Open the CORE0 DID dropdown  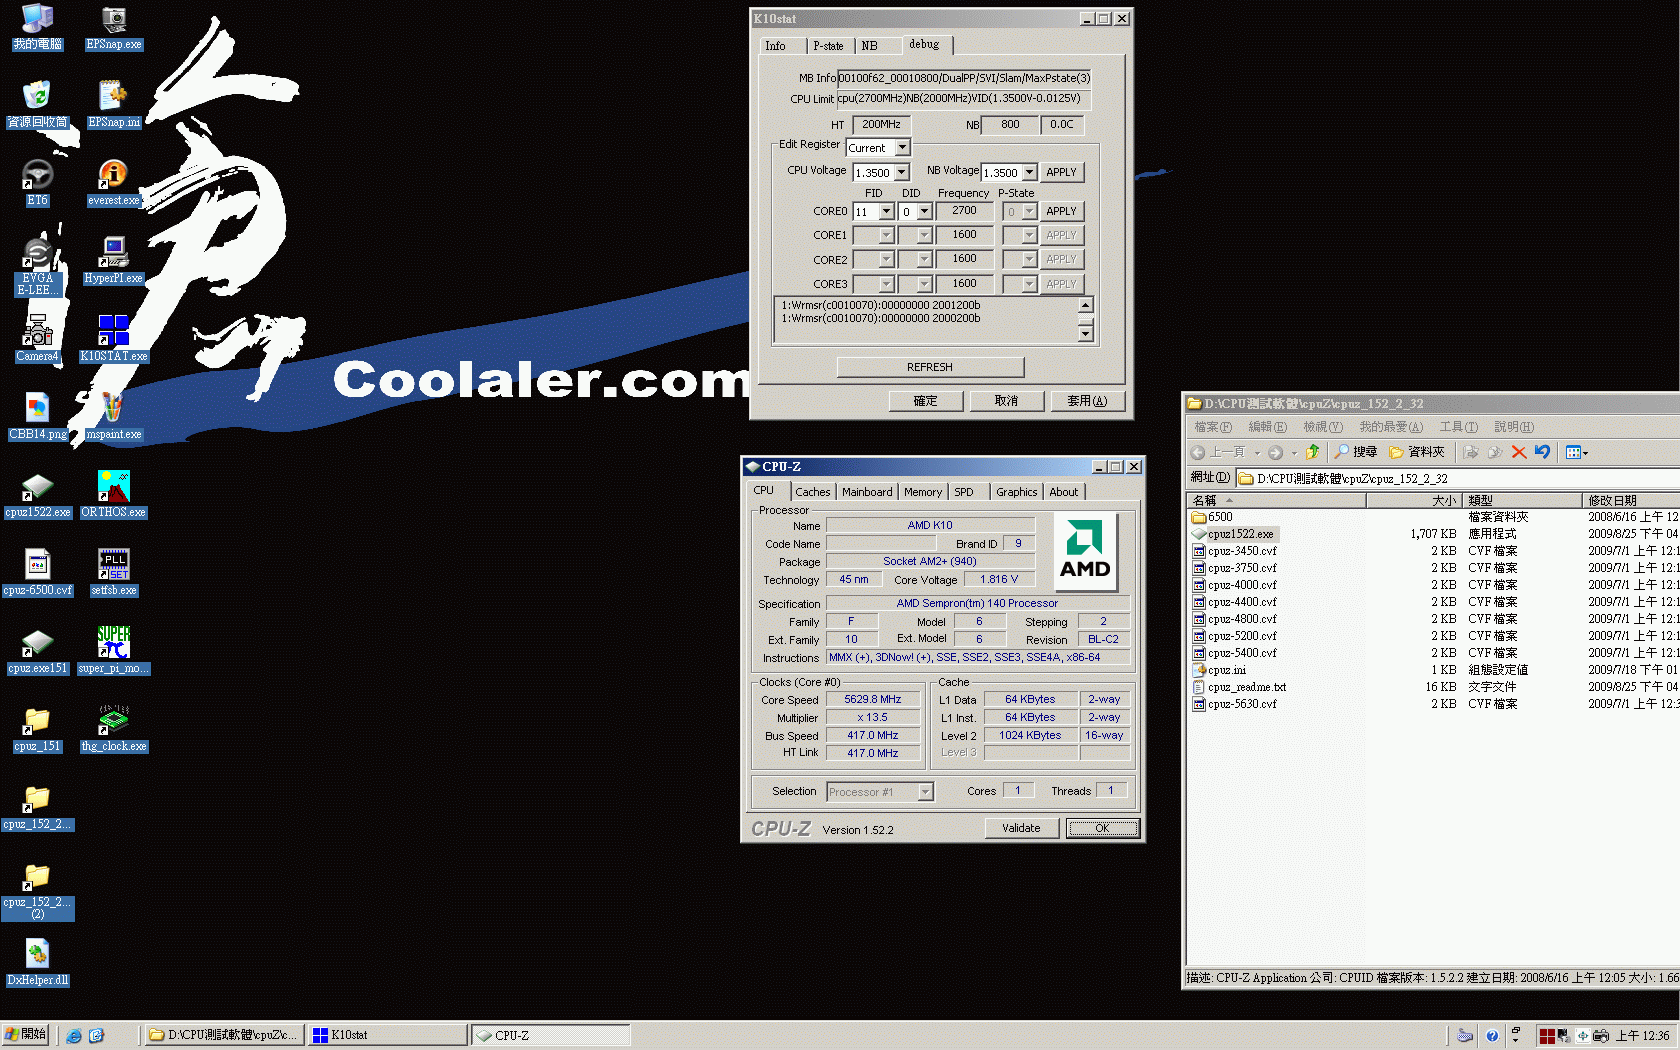pos(924,212)
